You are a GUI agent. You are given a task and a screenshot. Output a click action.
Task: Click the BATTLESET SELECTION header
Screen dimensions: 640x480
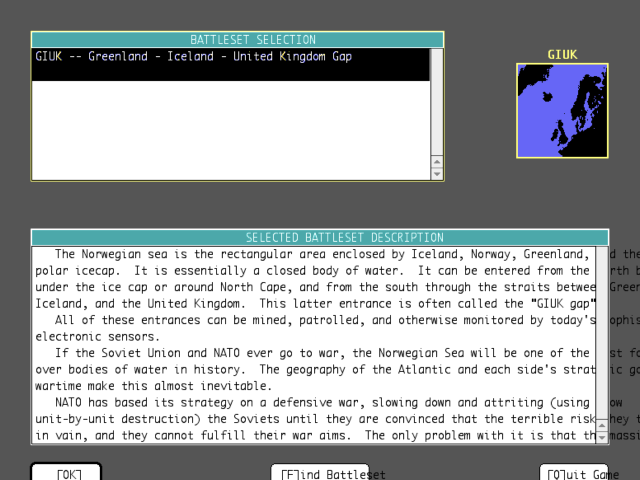[238, 40]
